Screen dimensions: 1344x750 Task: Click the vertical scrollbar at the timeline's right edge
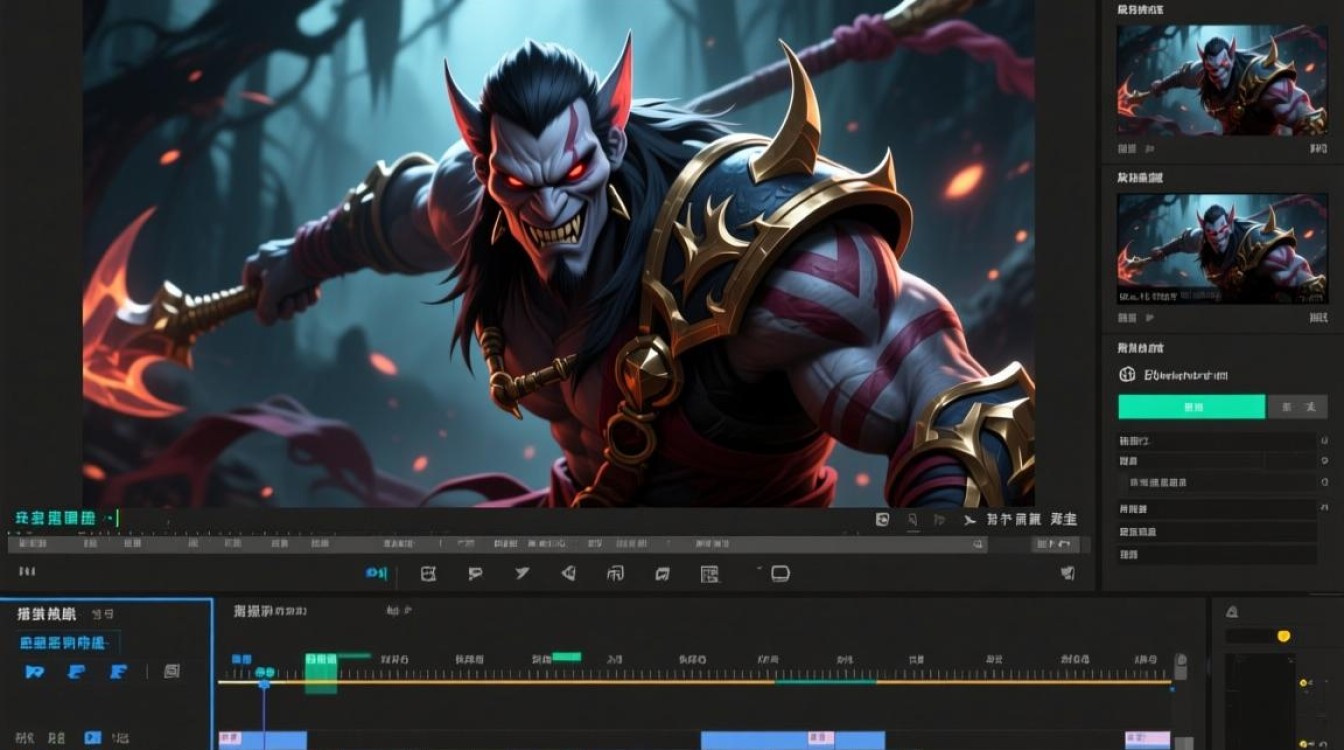[x=1181, y=668]
